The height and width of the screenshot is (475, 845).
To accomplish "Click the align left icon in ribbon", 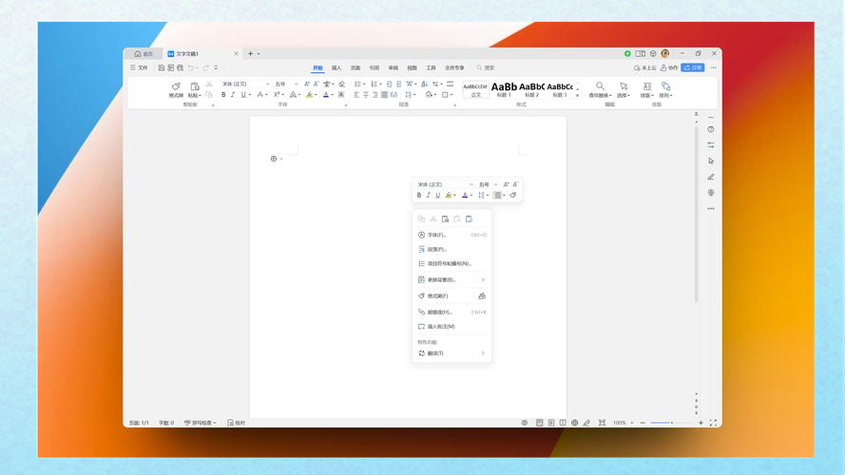I will 356,95.
